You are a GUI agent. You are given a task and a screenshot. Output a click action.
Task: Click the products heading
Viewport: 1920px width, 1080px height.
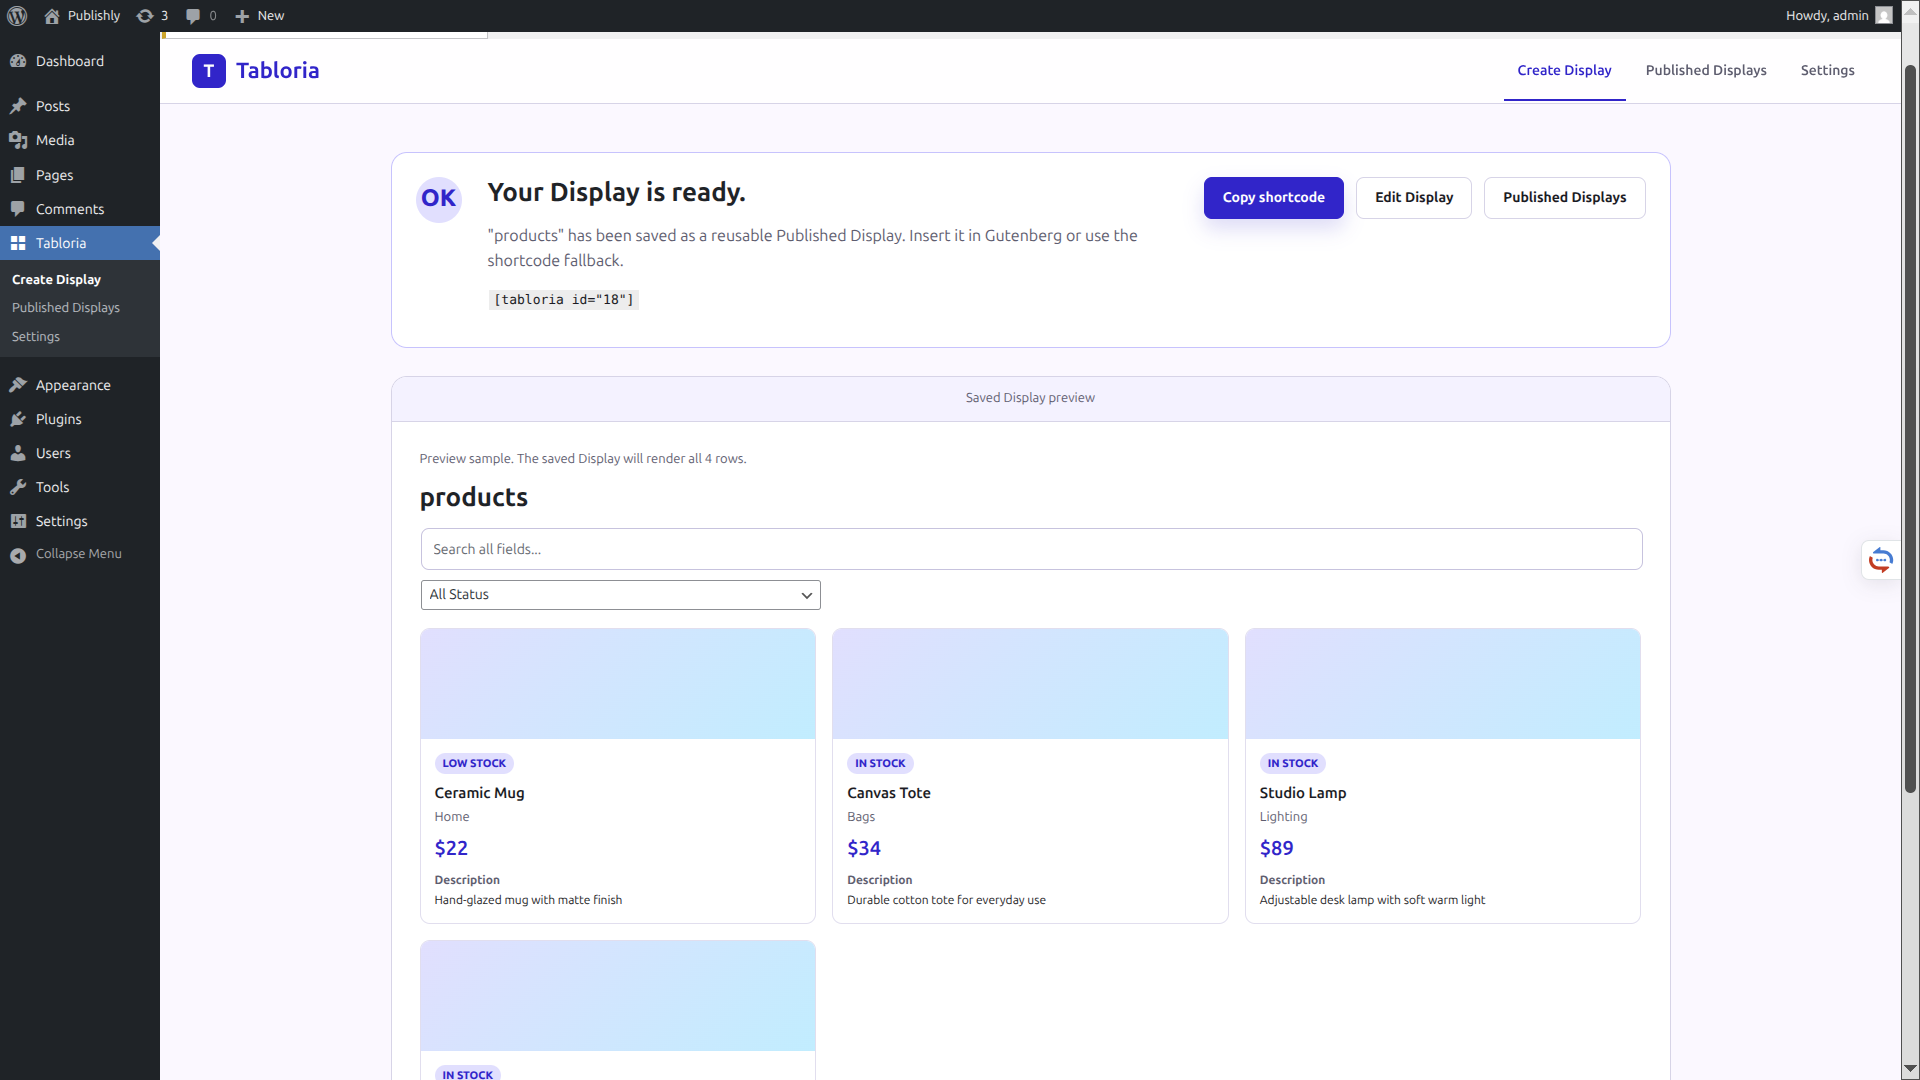point(474,497)
